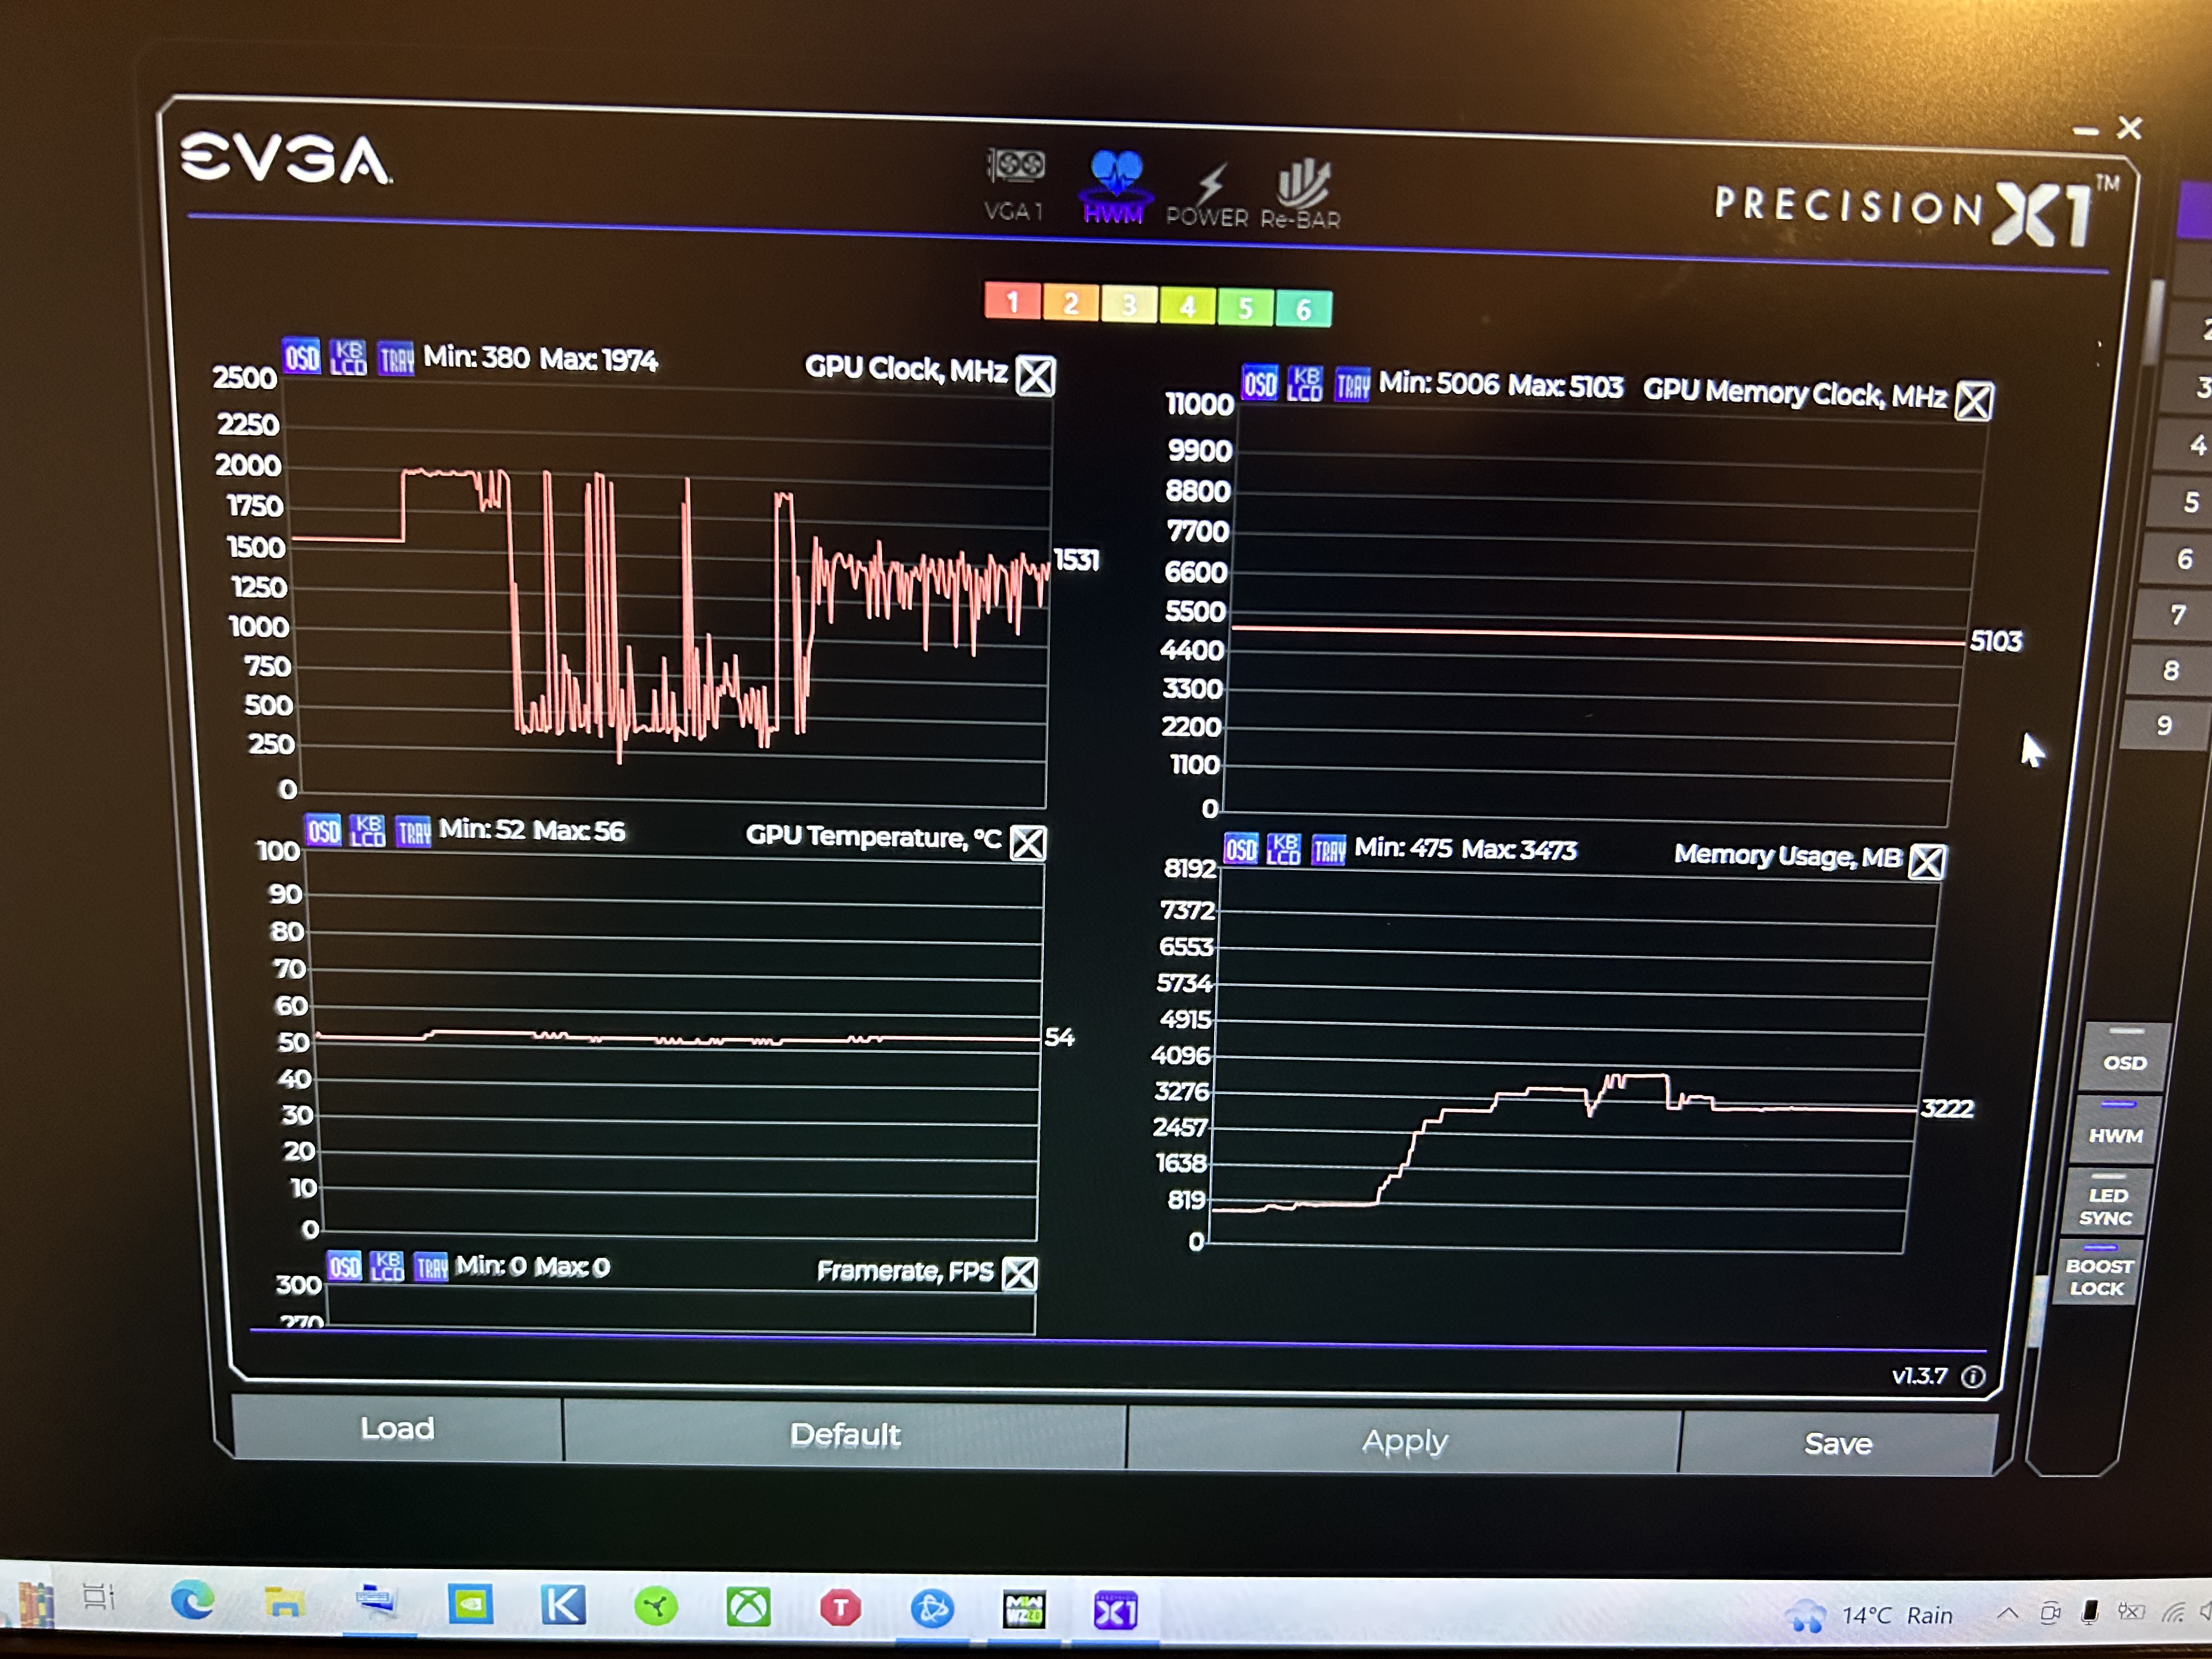Click the Save button
The image size is (2212, 1659).
pyautogui.click(x=1838, y=1444)
